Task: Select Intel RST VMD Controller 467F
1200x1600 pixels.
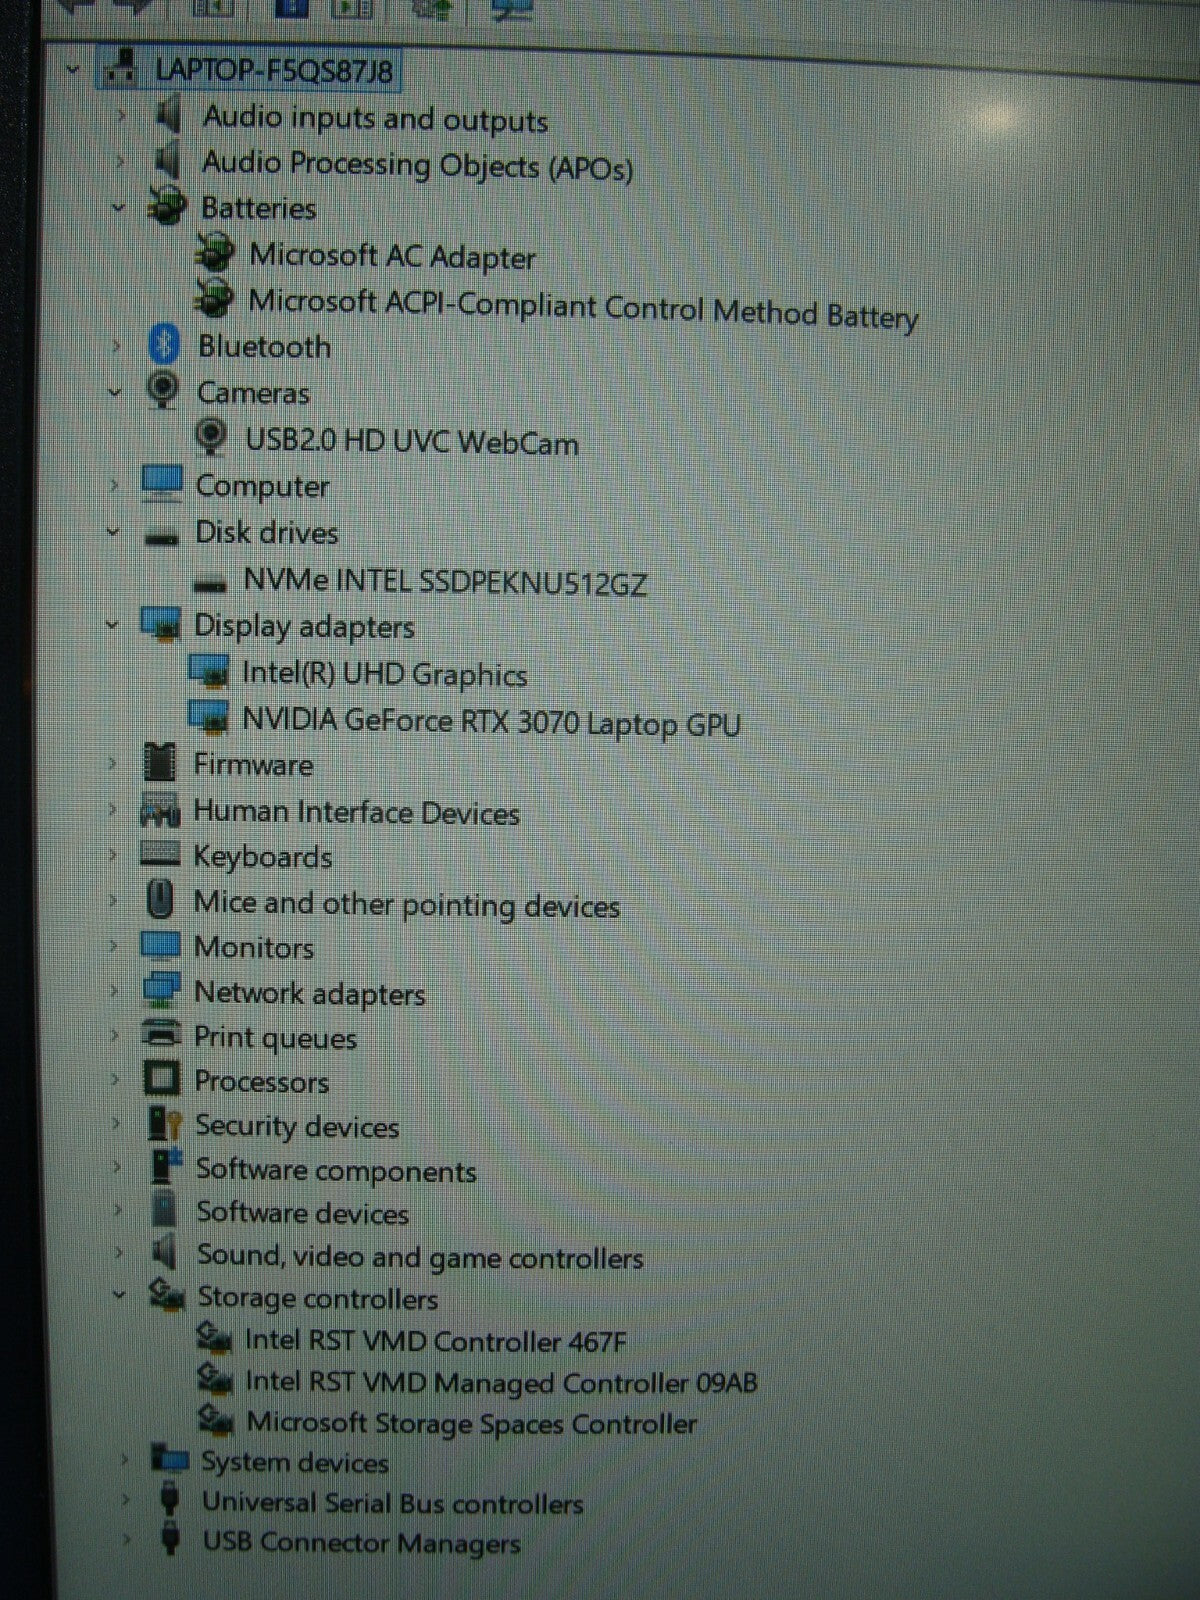Action: (435, 1340)
